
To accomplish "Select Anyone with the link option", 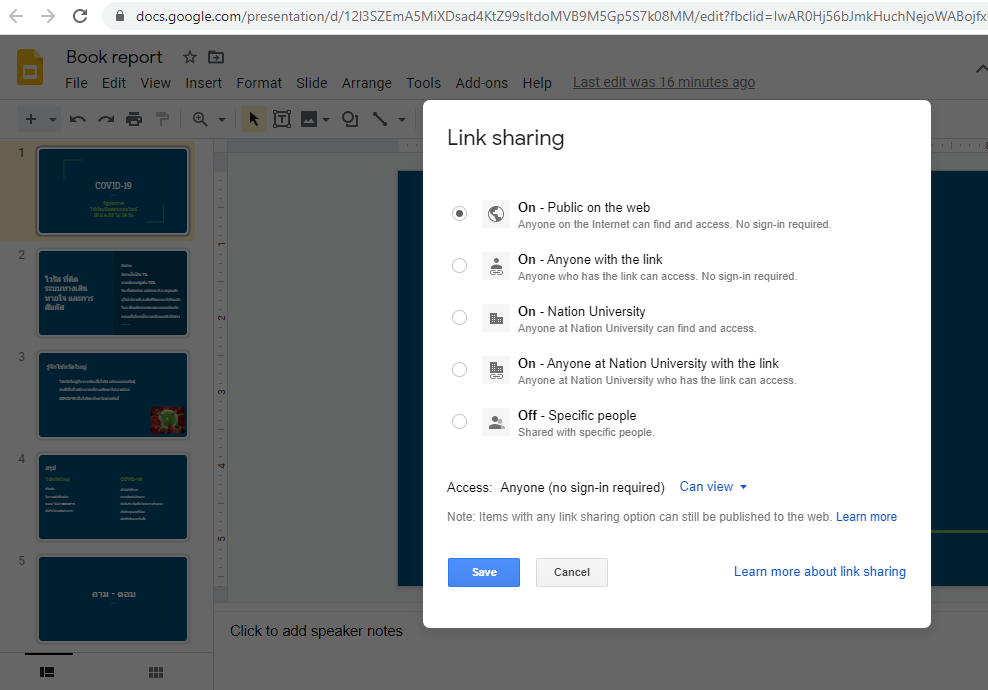I will (x=459, y=266).
